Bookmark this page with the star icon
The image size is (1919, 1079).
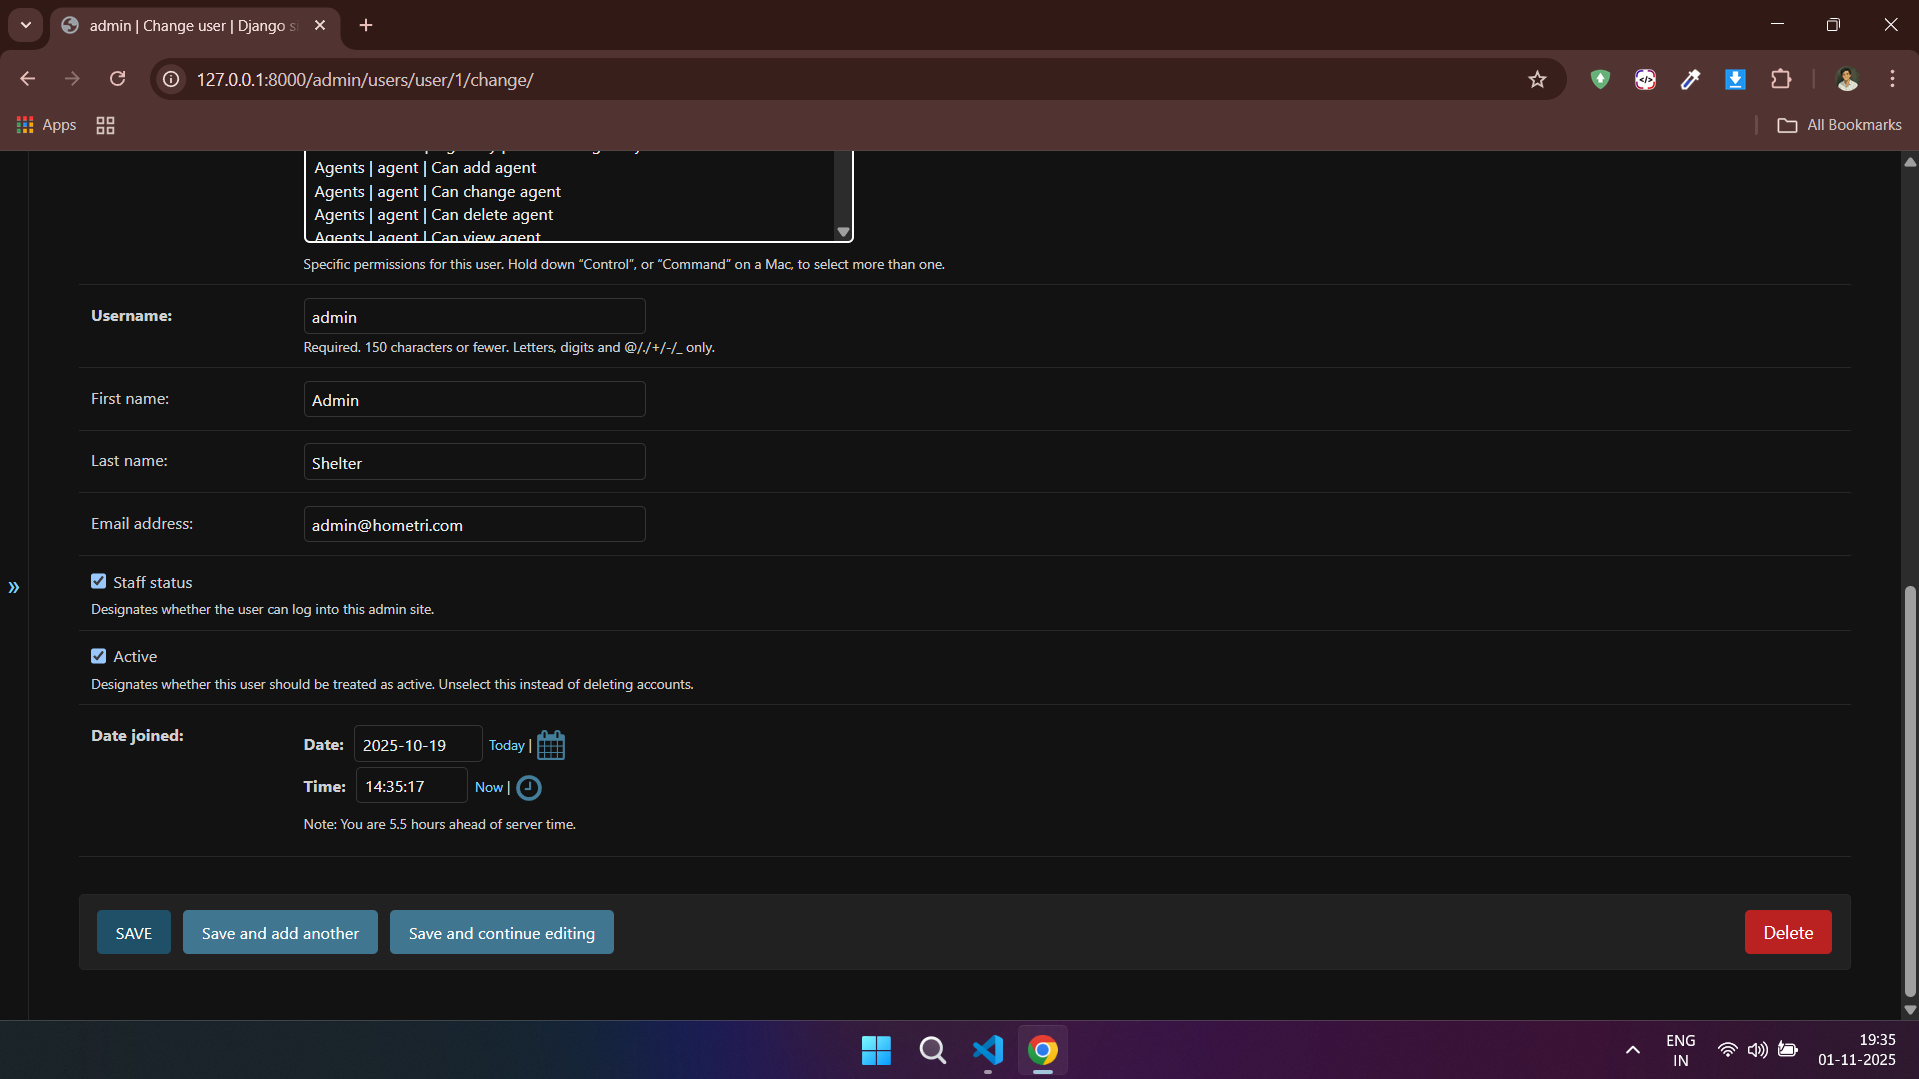(x=1537, y=79)
